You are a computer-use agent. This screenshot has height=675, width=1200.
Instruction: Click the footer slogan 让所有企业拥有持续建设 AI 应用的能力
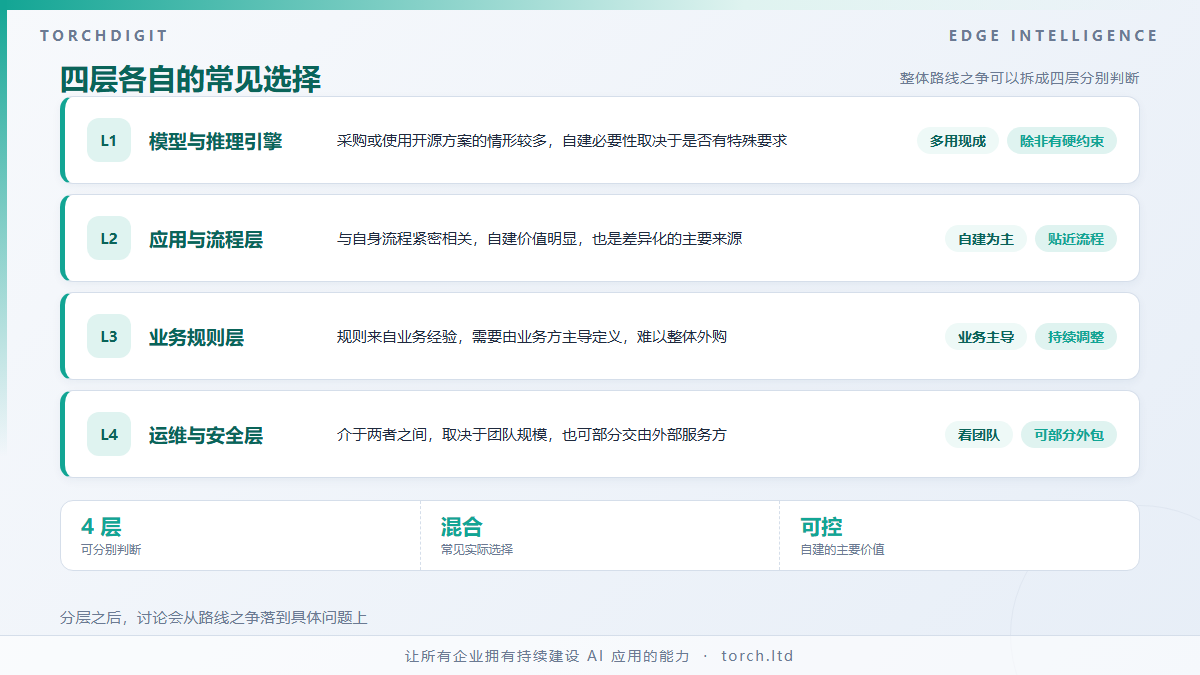[547, 656]
